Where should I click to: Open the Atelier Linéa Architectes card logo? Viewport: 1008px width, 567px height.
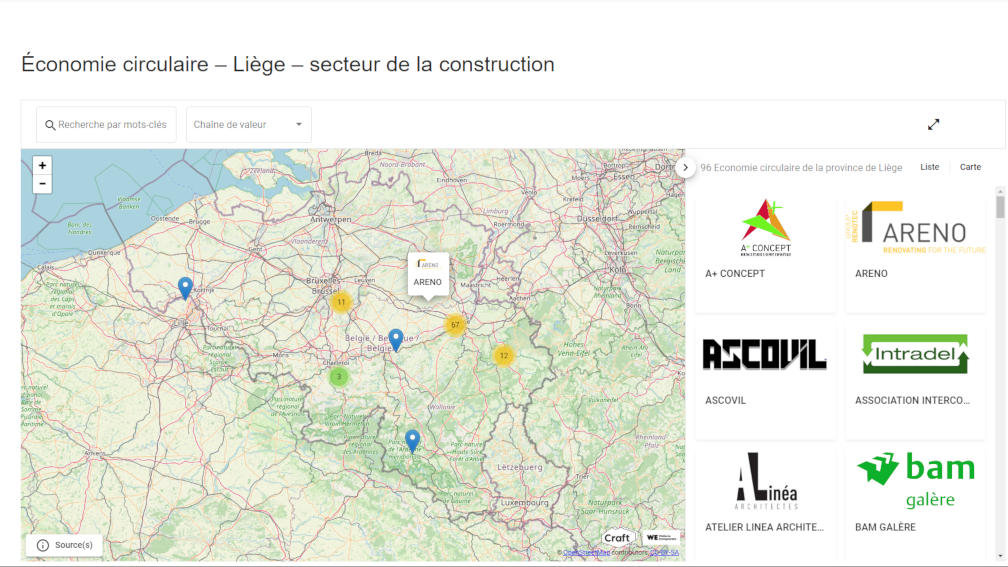[766, 482]
